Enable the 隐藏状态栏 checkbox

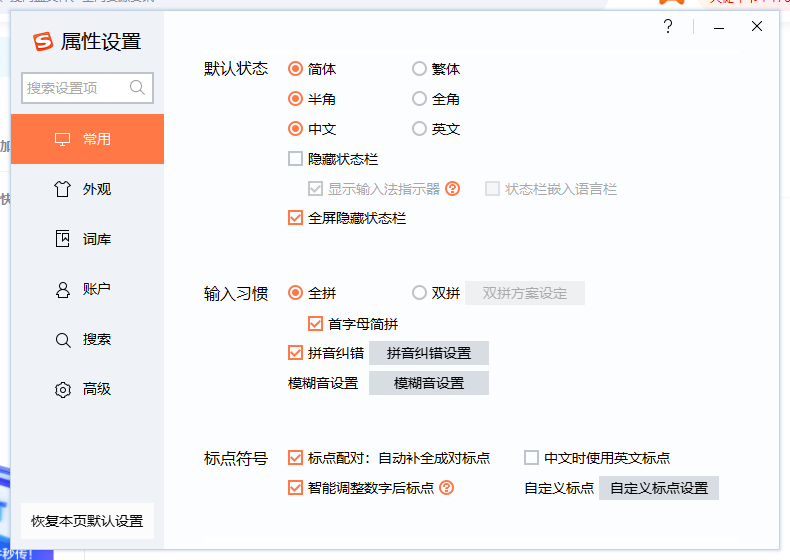pos(295,159)
